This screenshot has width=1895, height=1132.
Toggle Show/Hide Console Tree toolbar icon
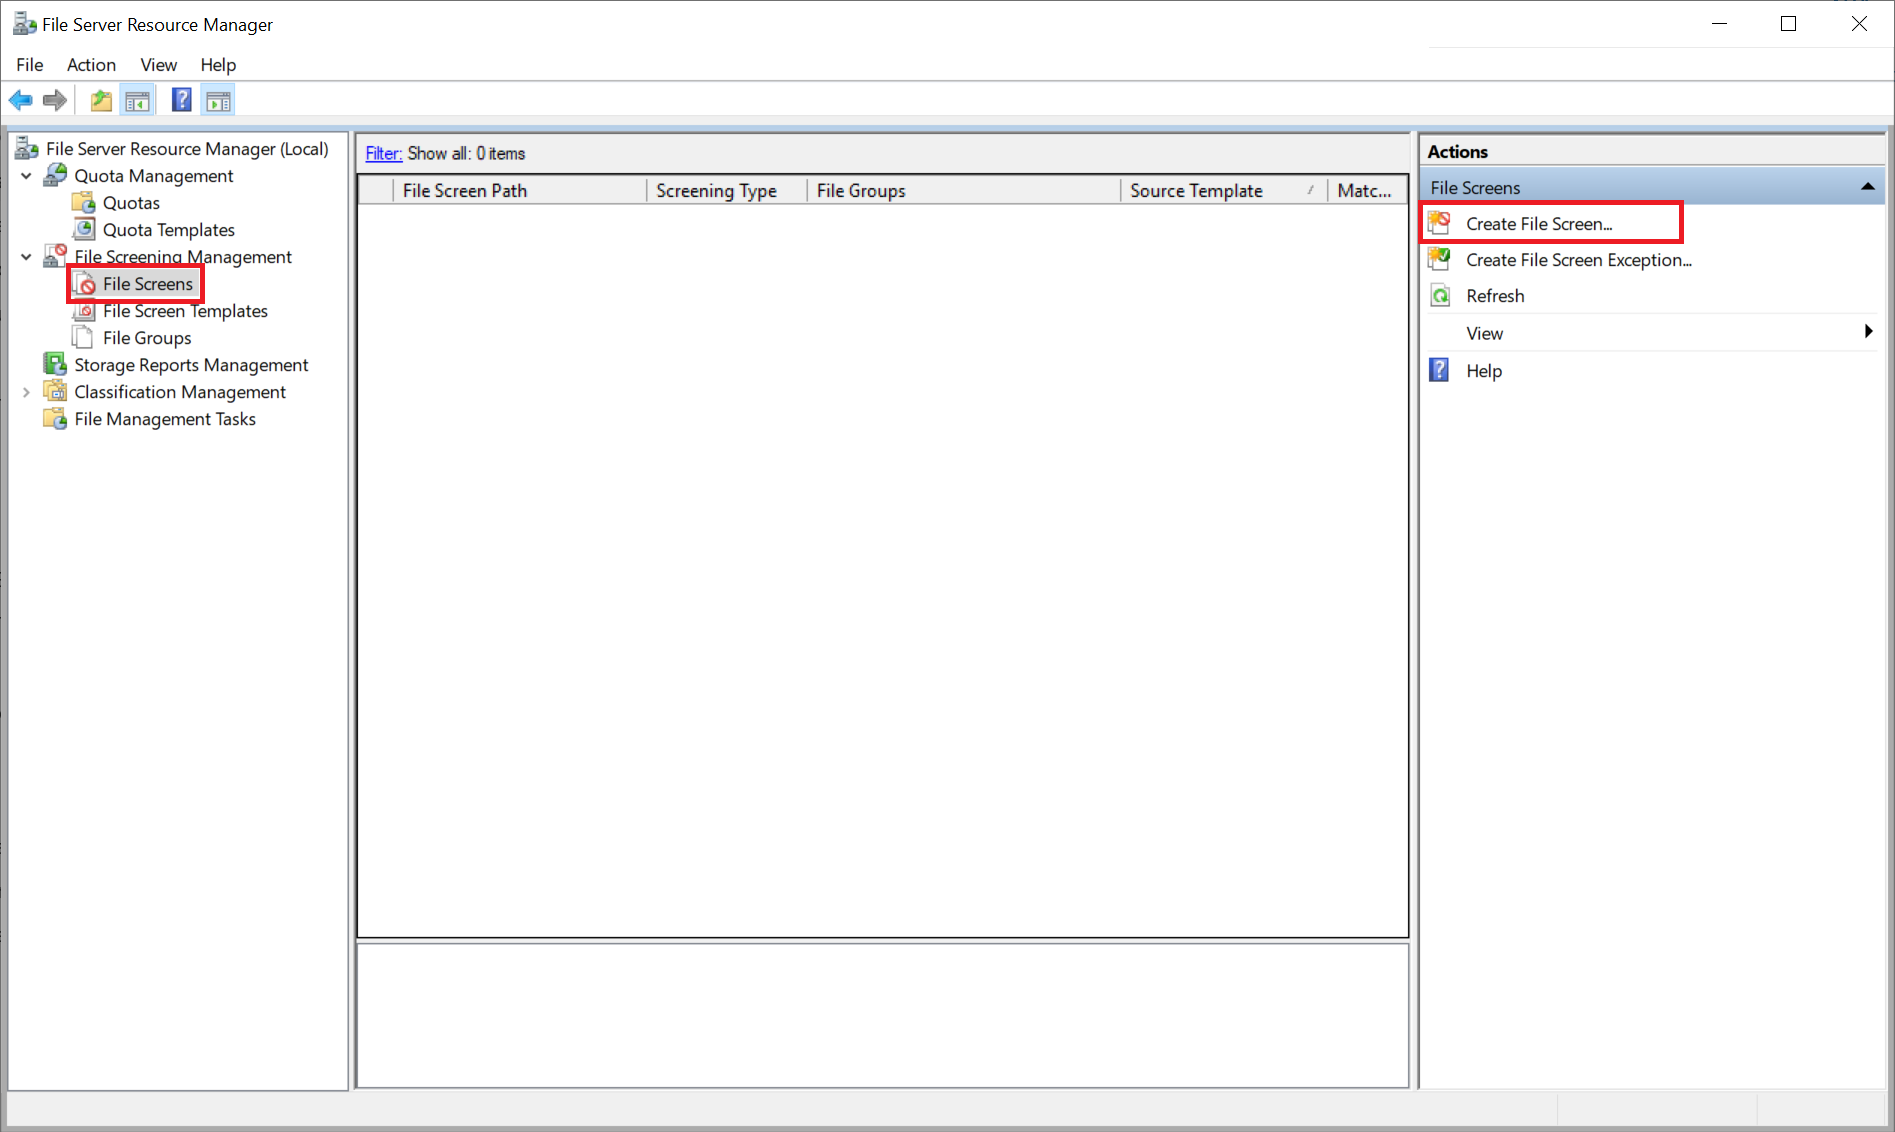[138, 100]
